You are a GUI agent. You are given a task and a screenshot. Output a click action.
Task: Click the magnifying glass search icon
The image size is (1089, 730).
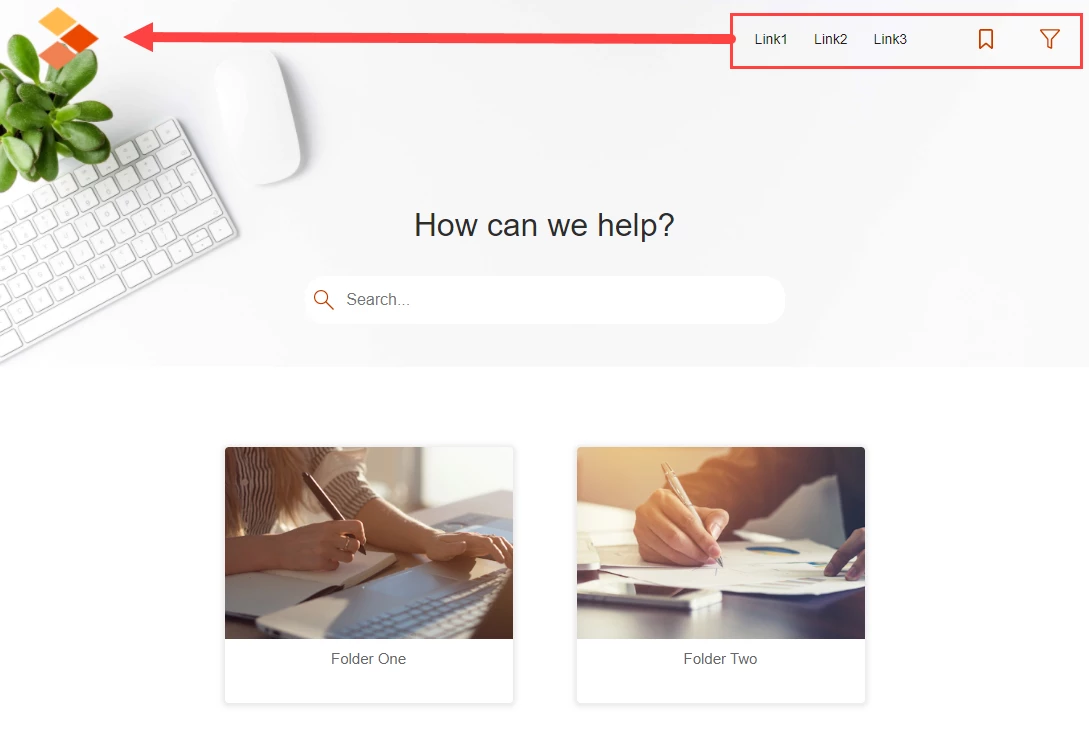pyautogui.click(x=324, y=299)
